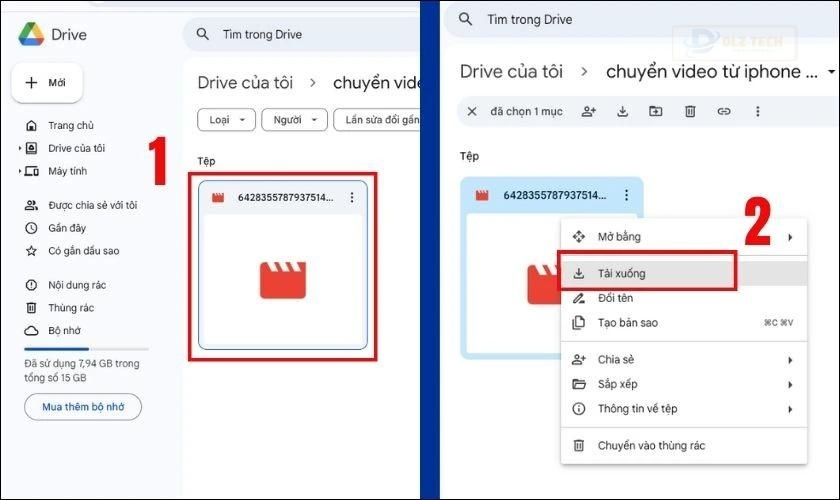
Task: Click the search magnifier icon in right panel
Action: click(466, 19)
